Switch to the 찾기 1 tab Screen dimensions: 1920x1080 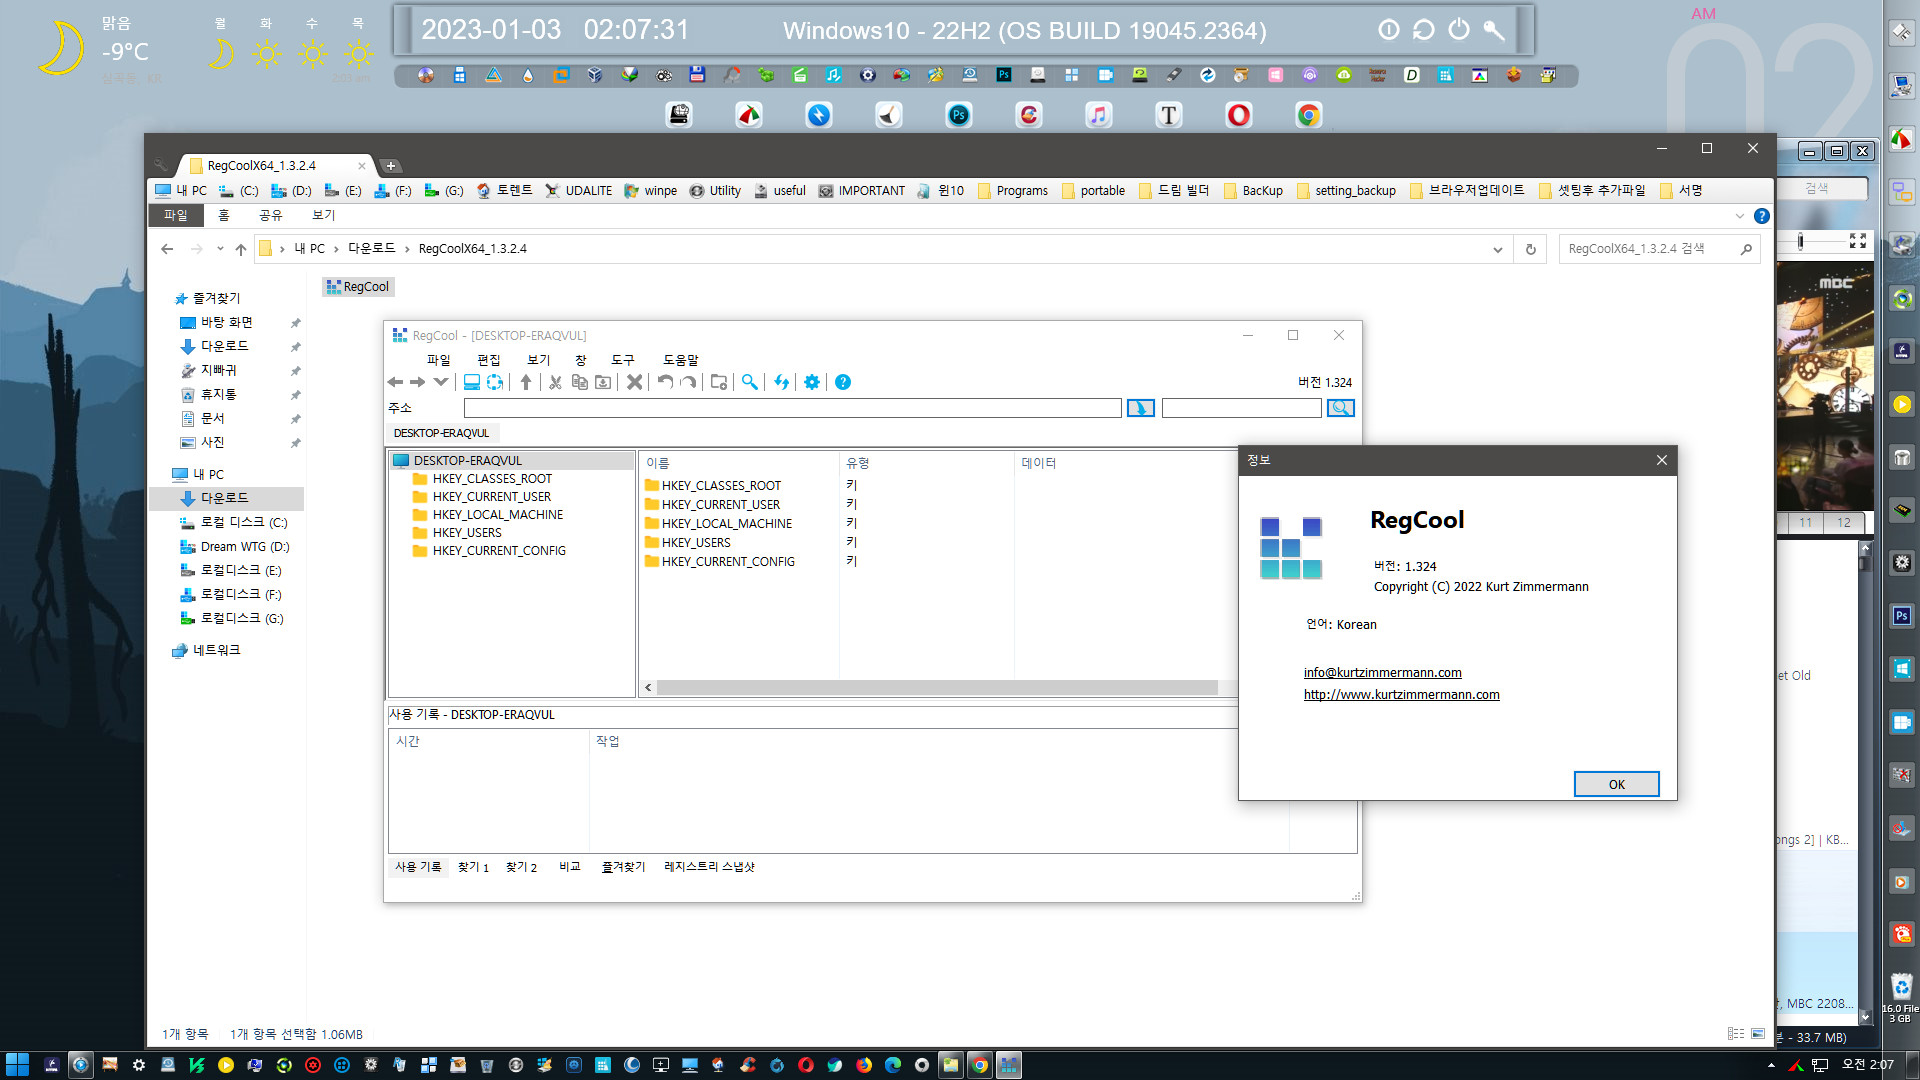(473, 867)
